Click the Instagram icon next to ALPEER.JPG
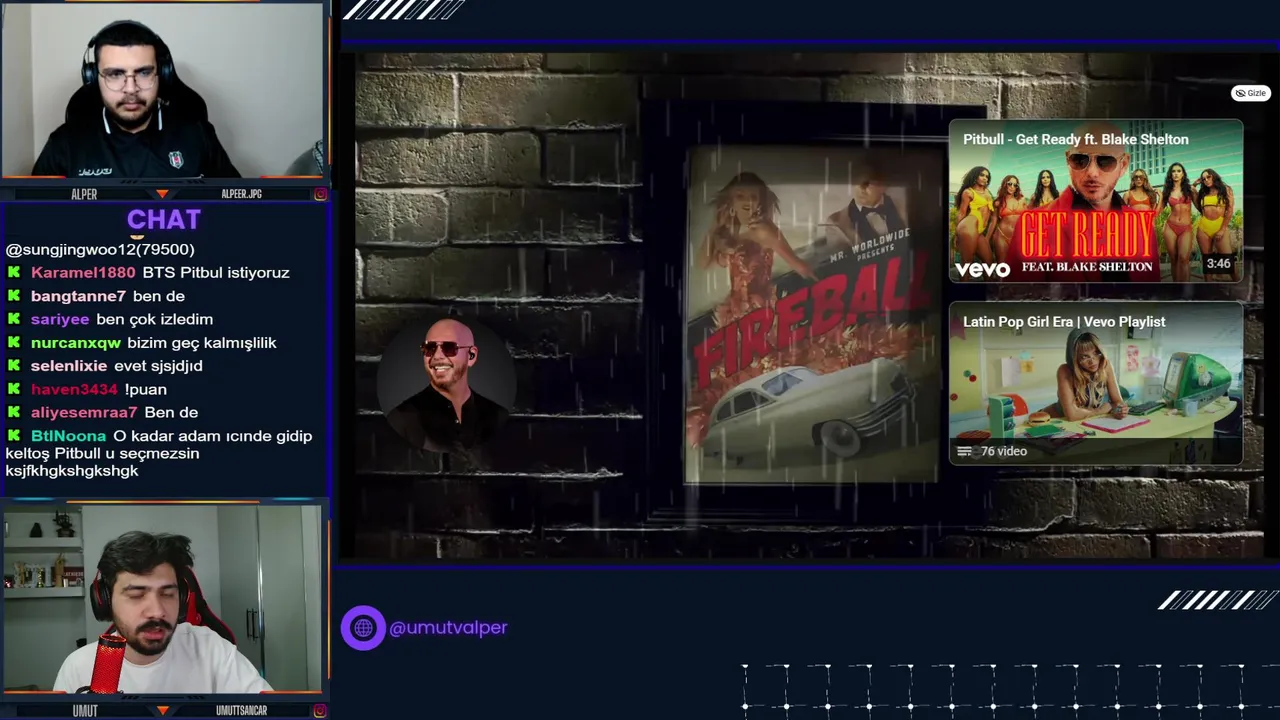The image size is (1280, 720). click(320, 194)
